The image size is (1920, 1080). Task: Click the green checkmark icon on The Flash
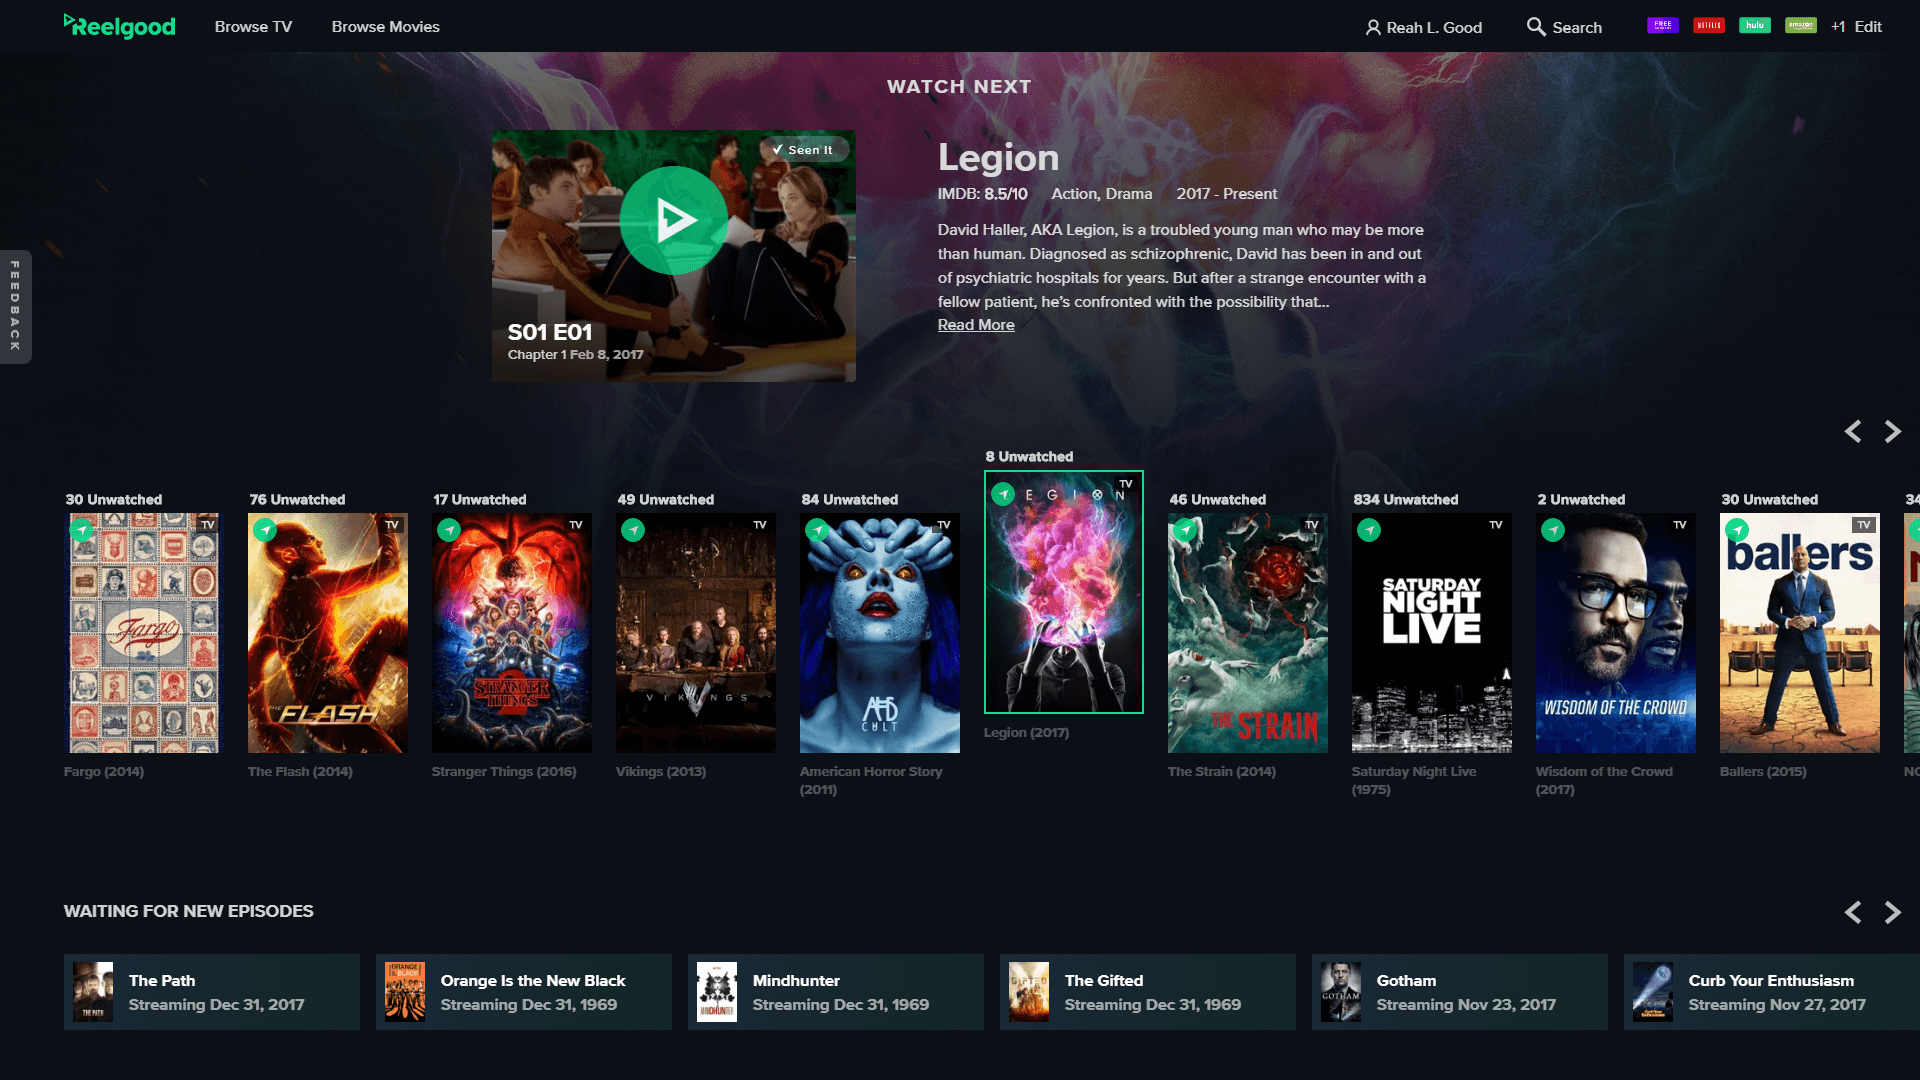click(x=264, y=527)
